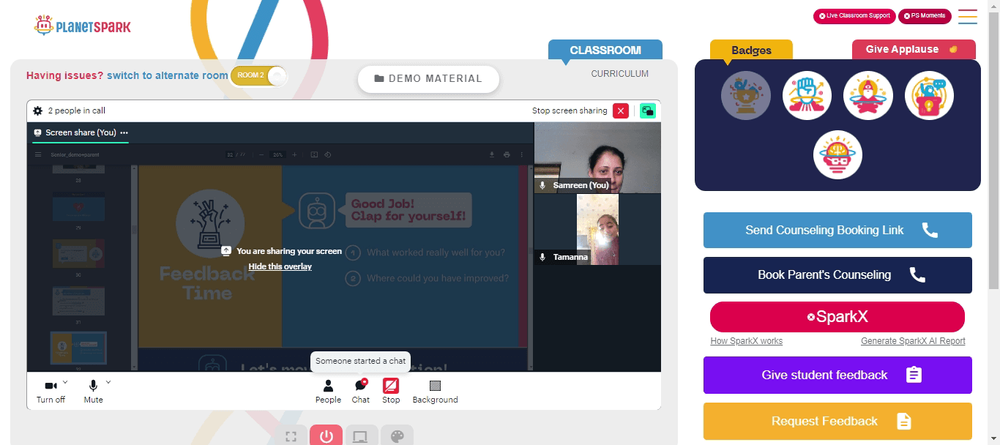Award the wizard with ring badge
Image resolution: width=1000 pixels, height=445 pixels.
pyautogui.click(x=868, y=96)
